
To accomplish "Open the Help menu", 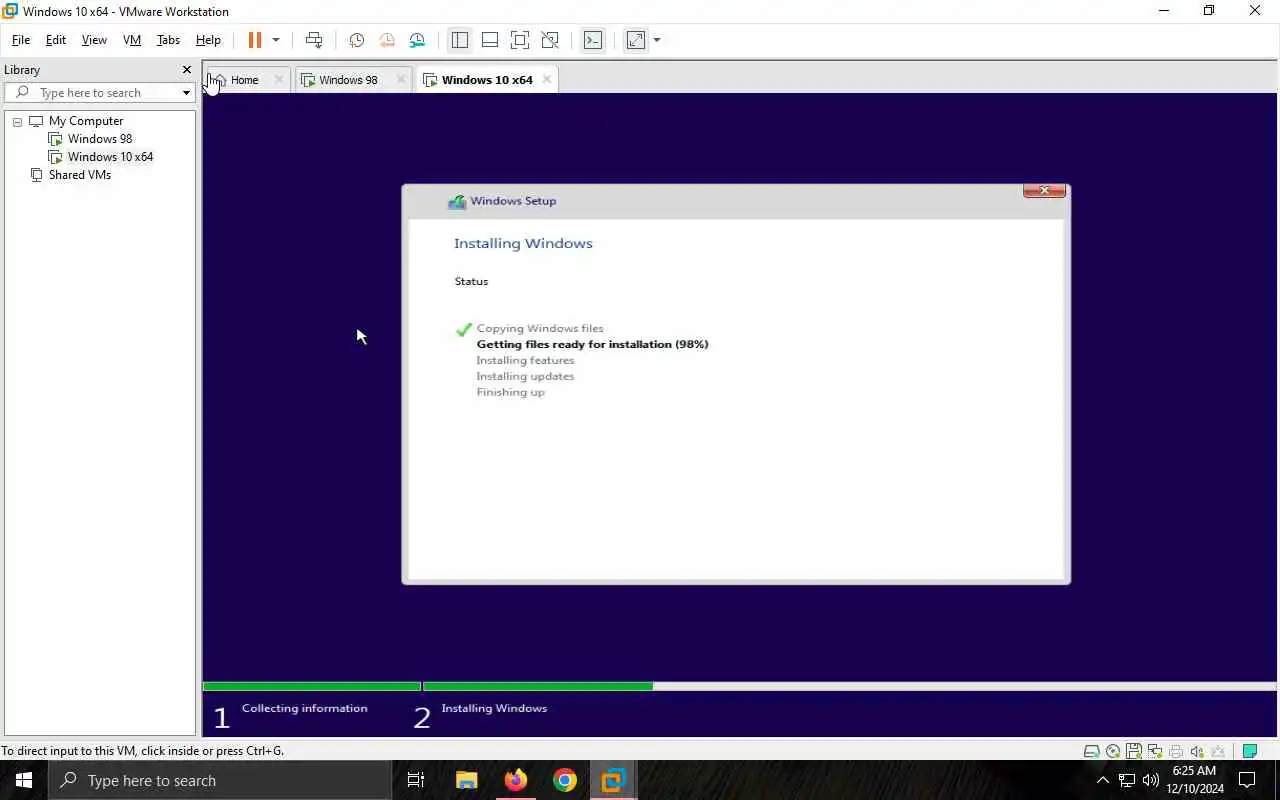I will 208,40.
